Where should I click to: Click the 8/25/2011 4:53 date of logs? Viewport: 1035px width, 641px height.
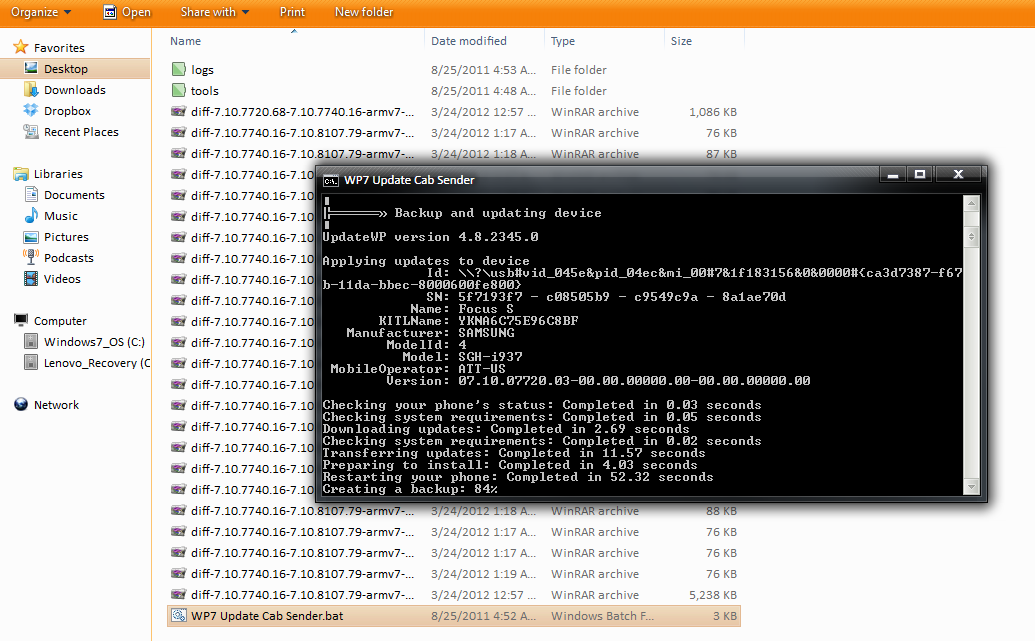pyautogui.click(x=483, y=69)
